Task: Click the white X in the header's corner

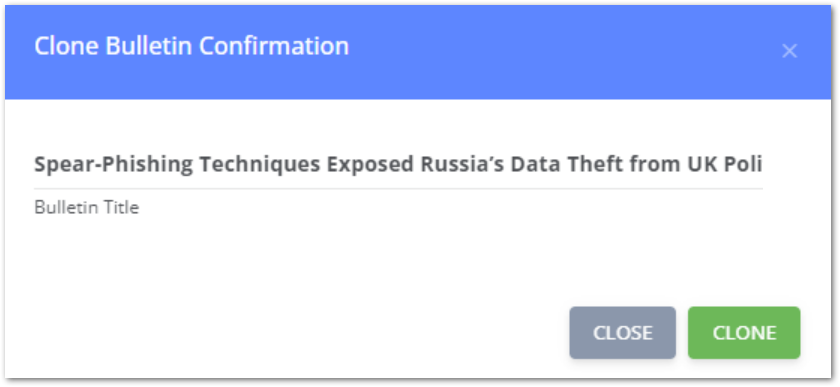Action: pyautogui.click(x=789, y=51)
